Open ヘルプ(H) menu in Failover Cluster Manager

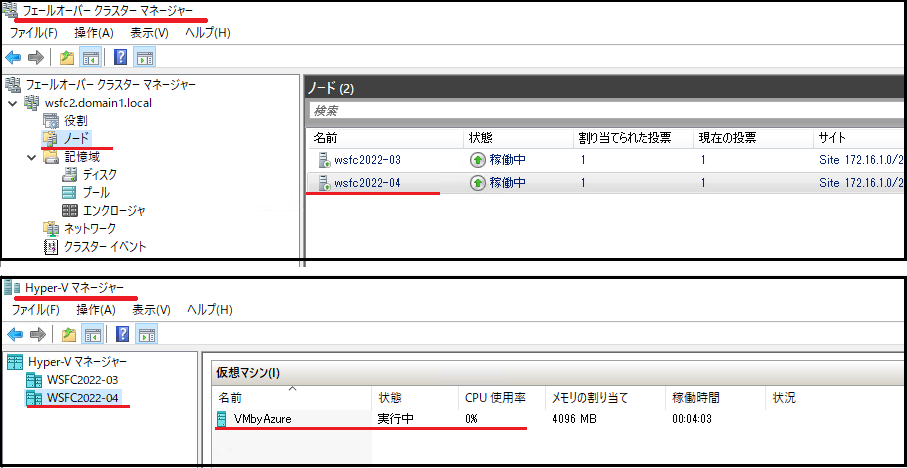pyautogui.click(x=208, y=33)
